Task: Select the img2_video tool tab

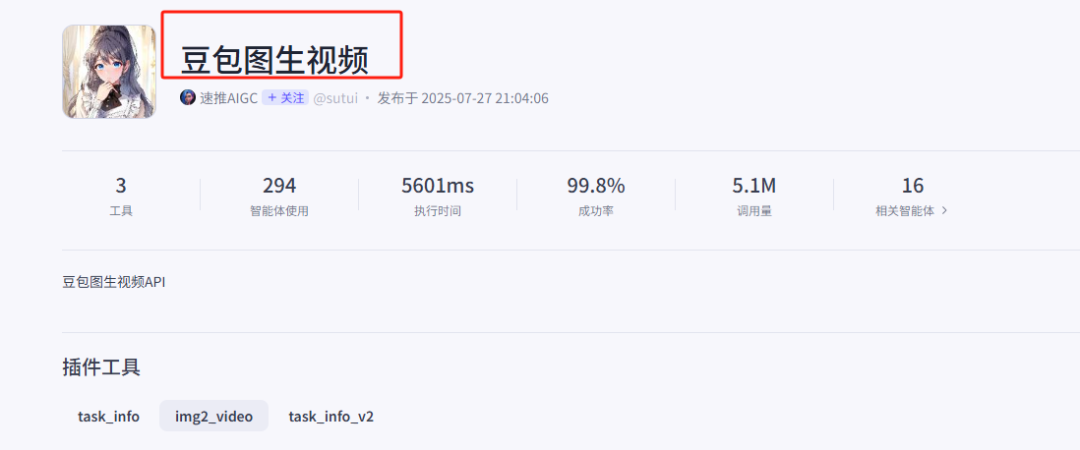Action: pos(214,416)
